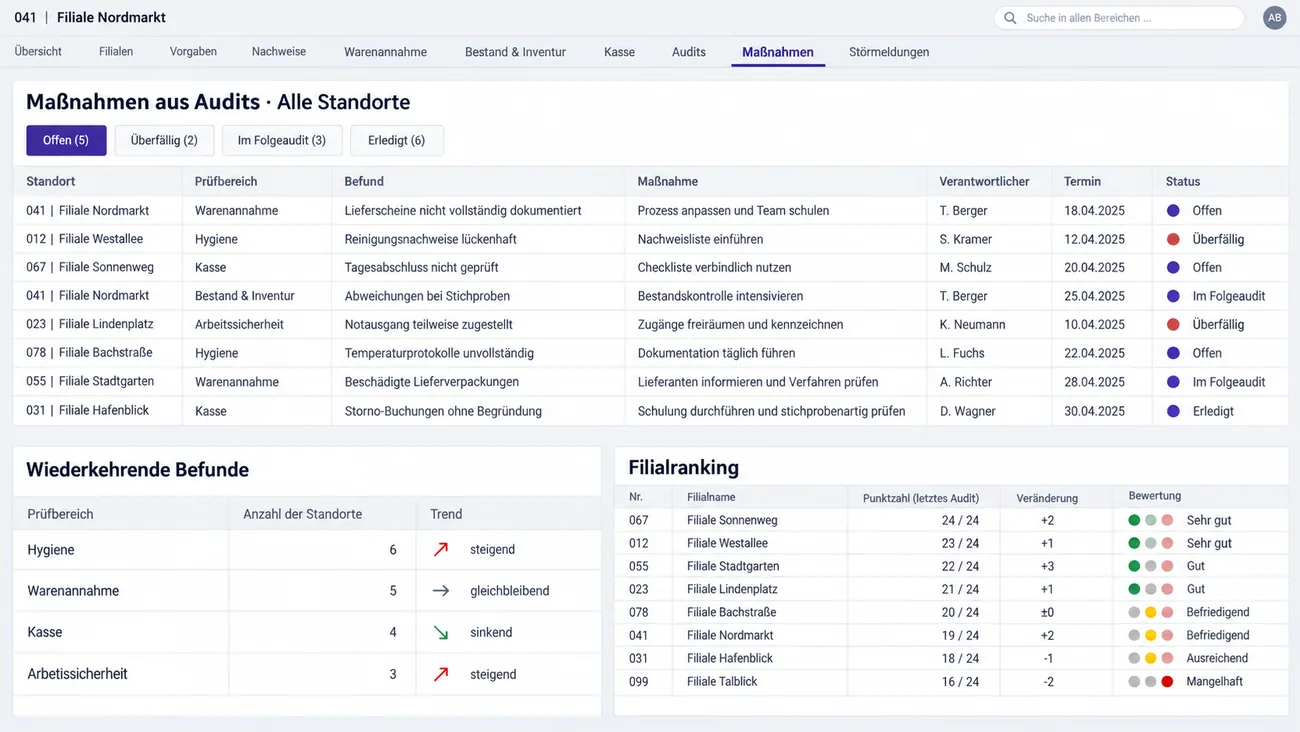Screen dimensions: 1300x732
Task: Click 'Checkliste verbindlich nutzen' measure
Action: 714,267
